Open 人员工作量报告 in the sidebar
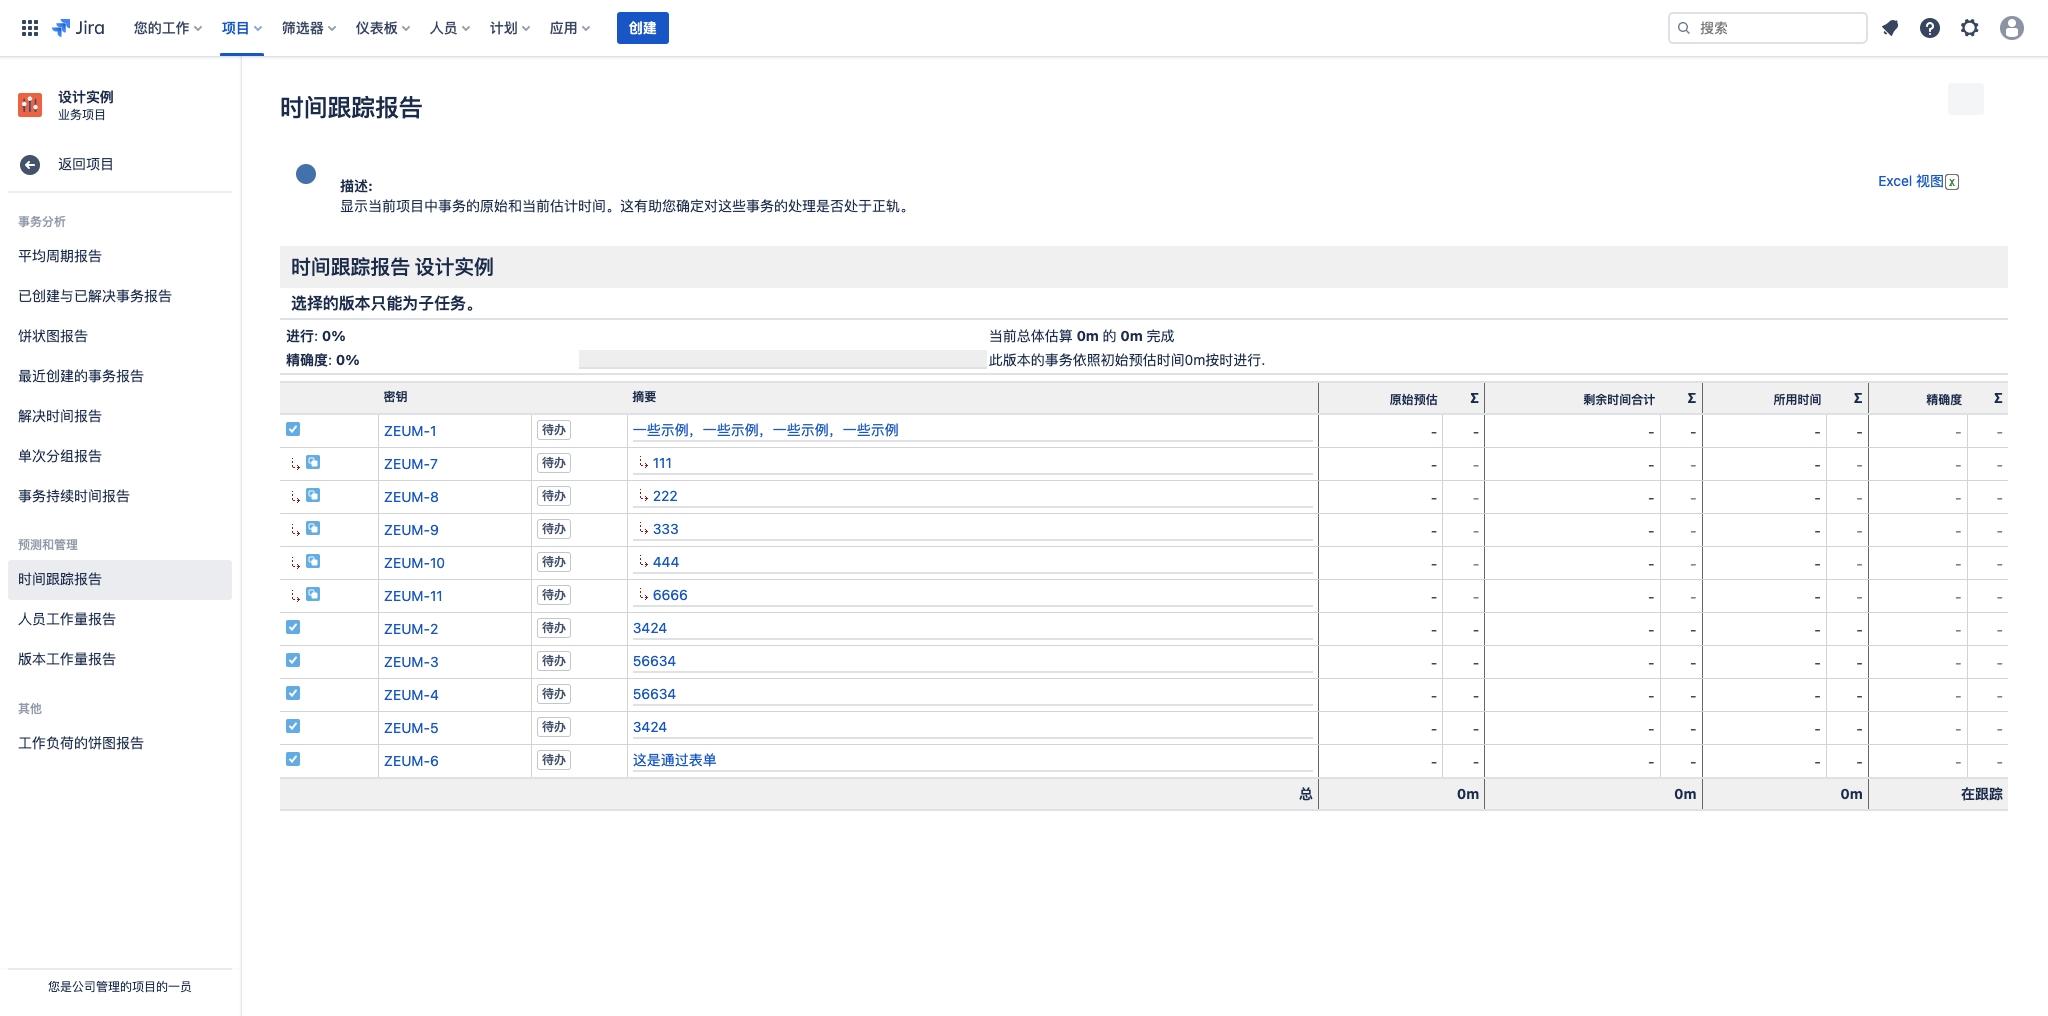2048x1016 pixels. 120,619
